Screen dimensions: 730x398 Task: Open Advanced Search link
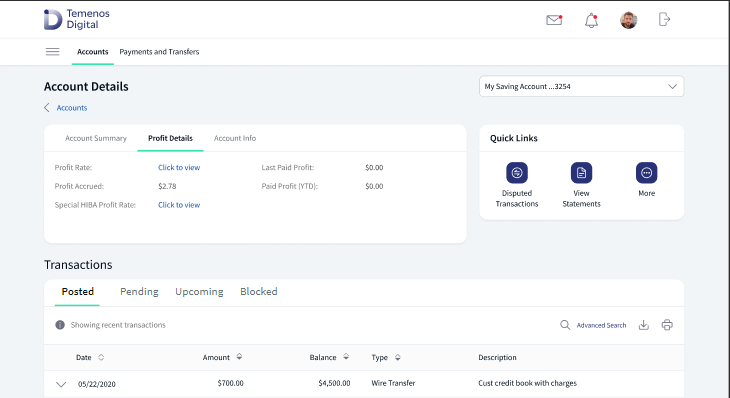602,325
